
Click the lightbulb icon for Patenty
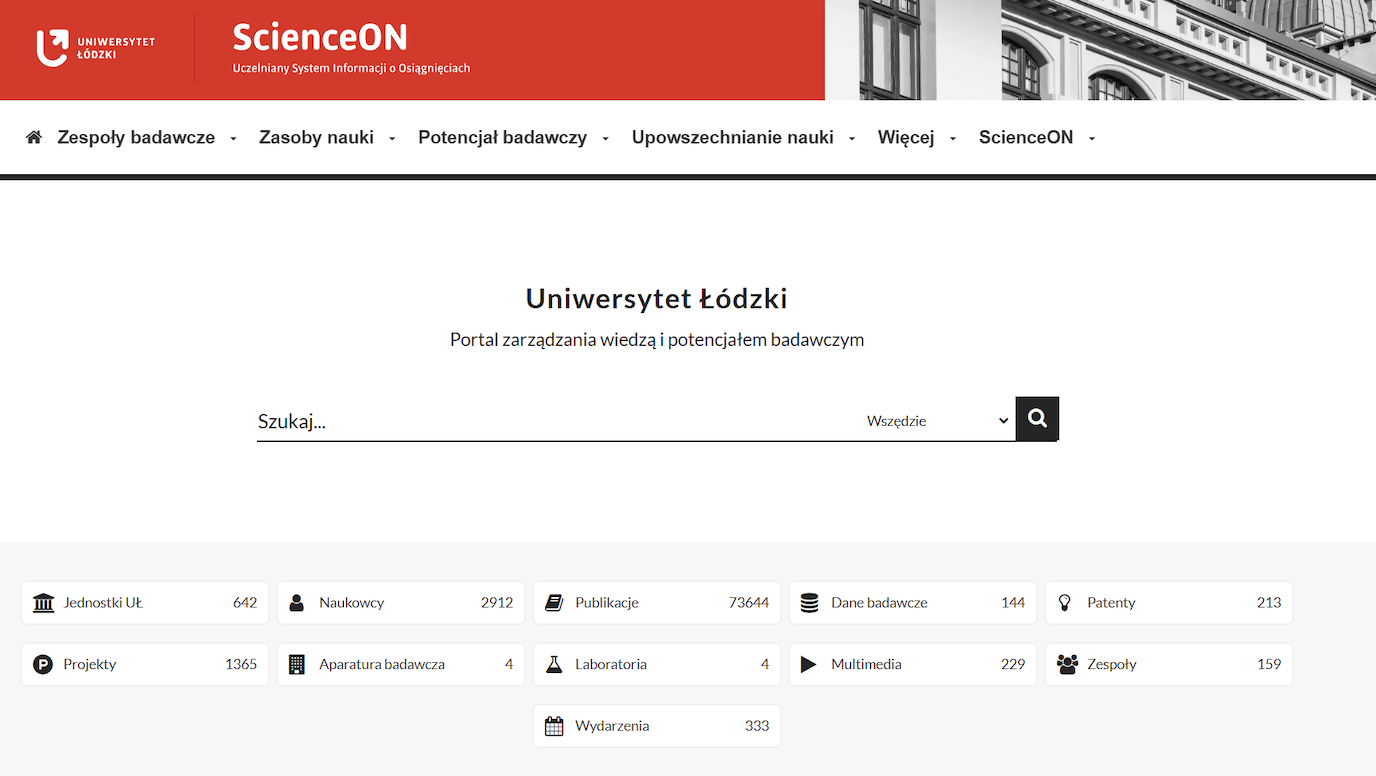tap(1065, 603)
